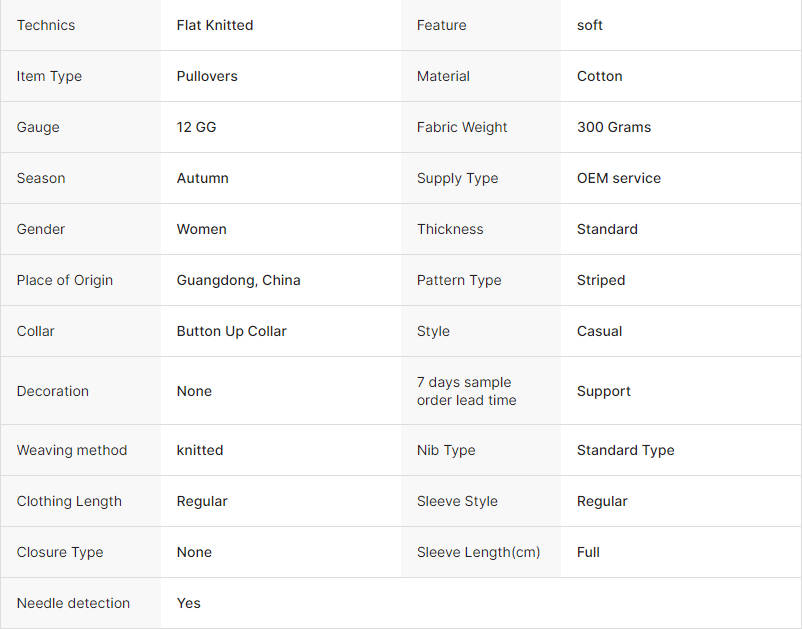Click the Sleeve Length(cm) label
Image resolution: width=803 pixels, height=629 pixels.
click(x=478, y=552)
